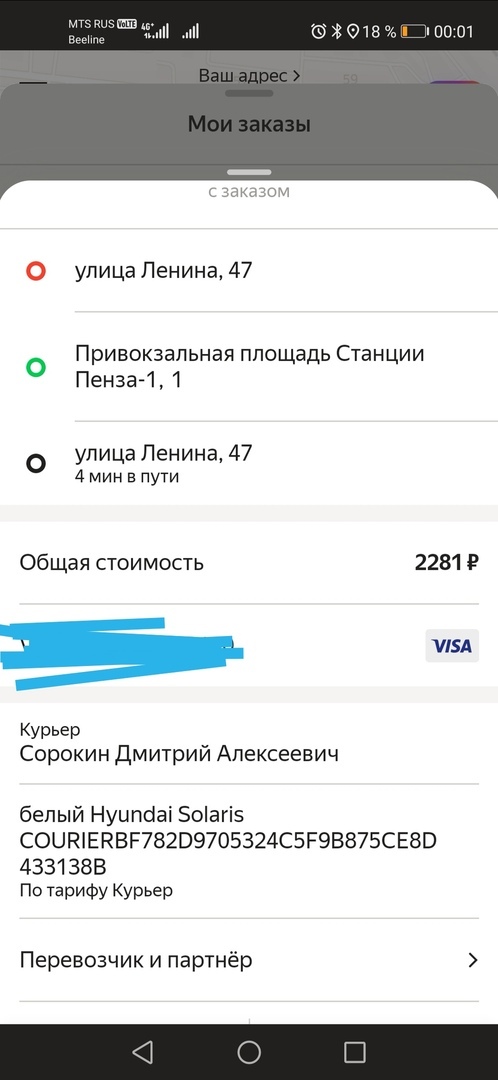
Task: Tap the Android home circle button
Action: 249,1051
